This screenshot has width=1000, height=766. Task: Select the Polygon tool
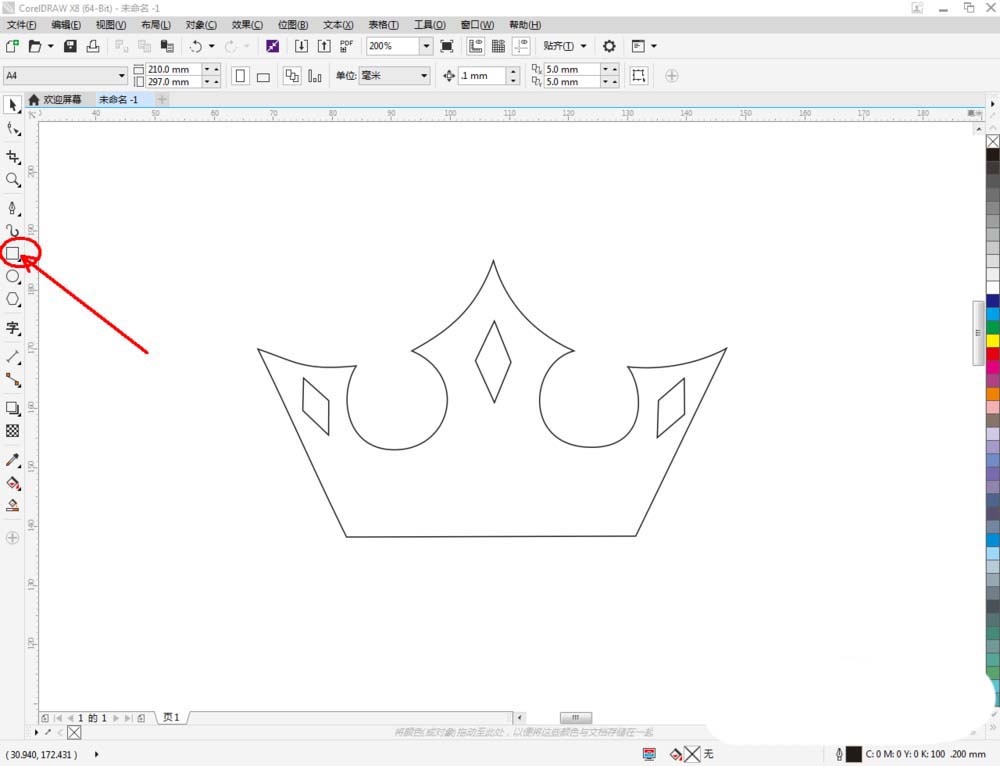coord(12,299)
